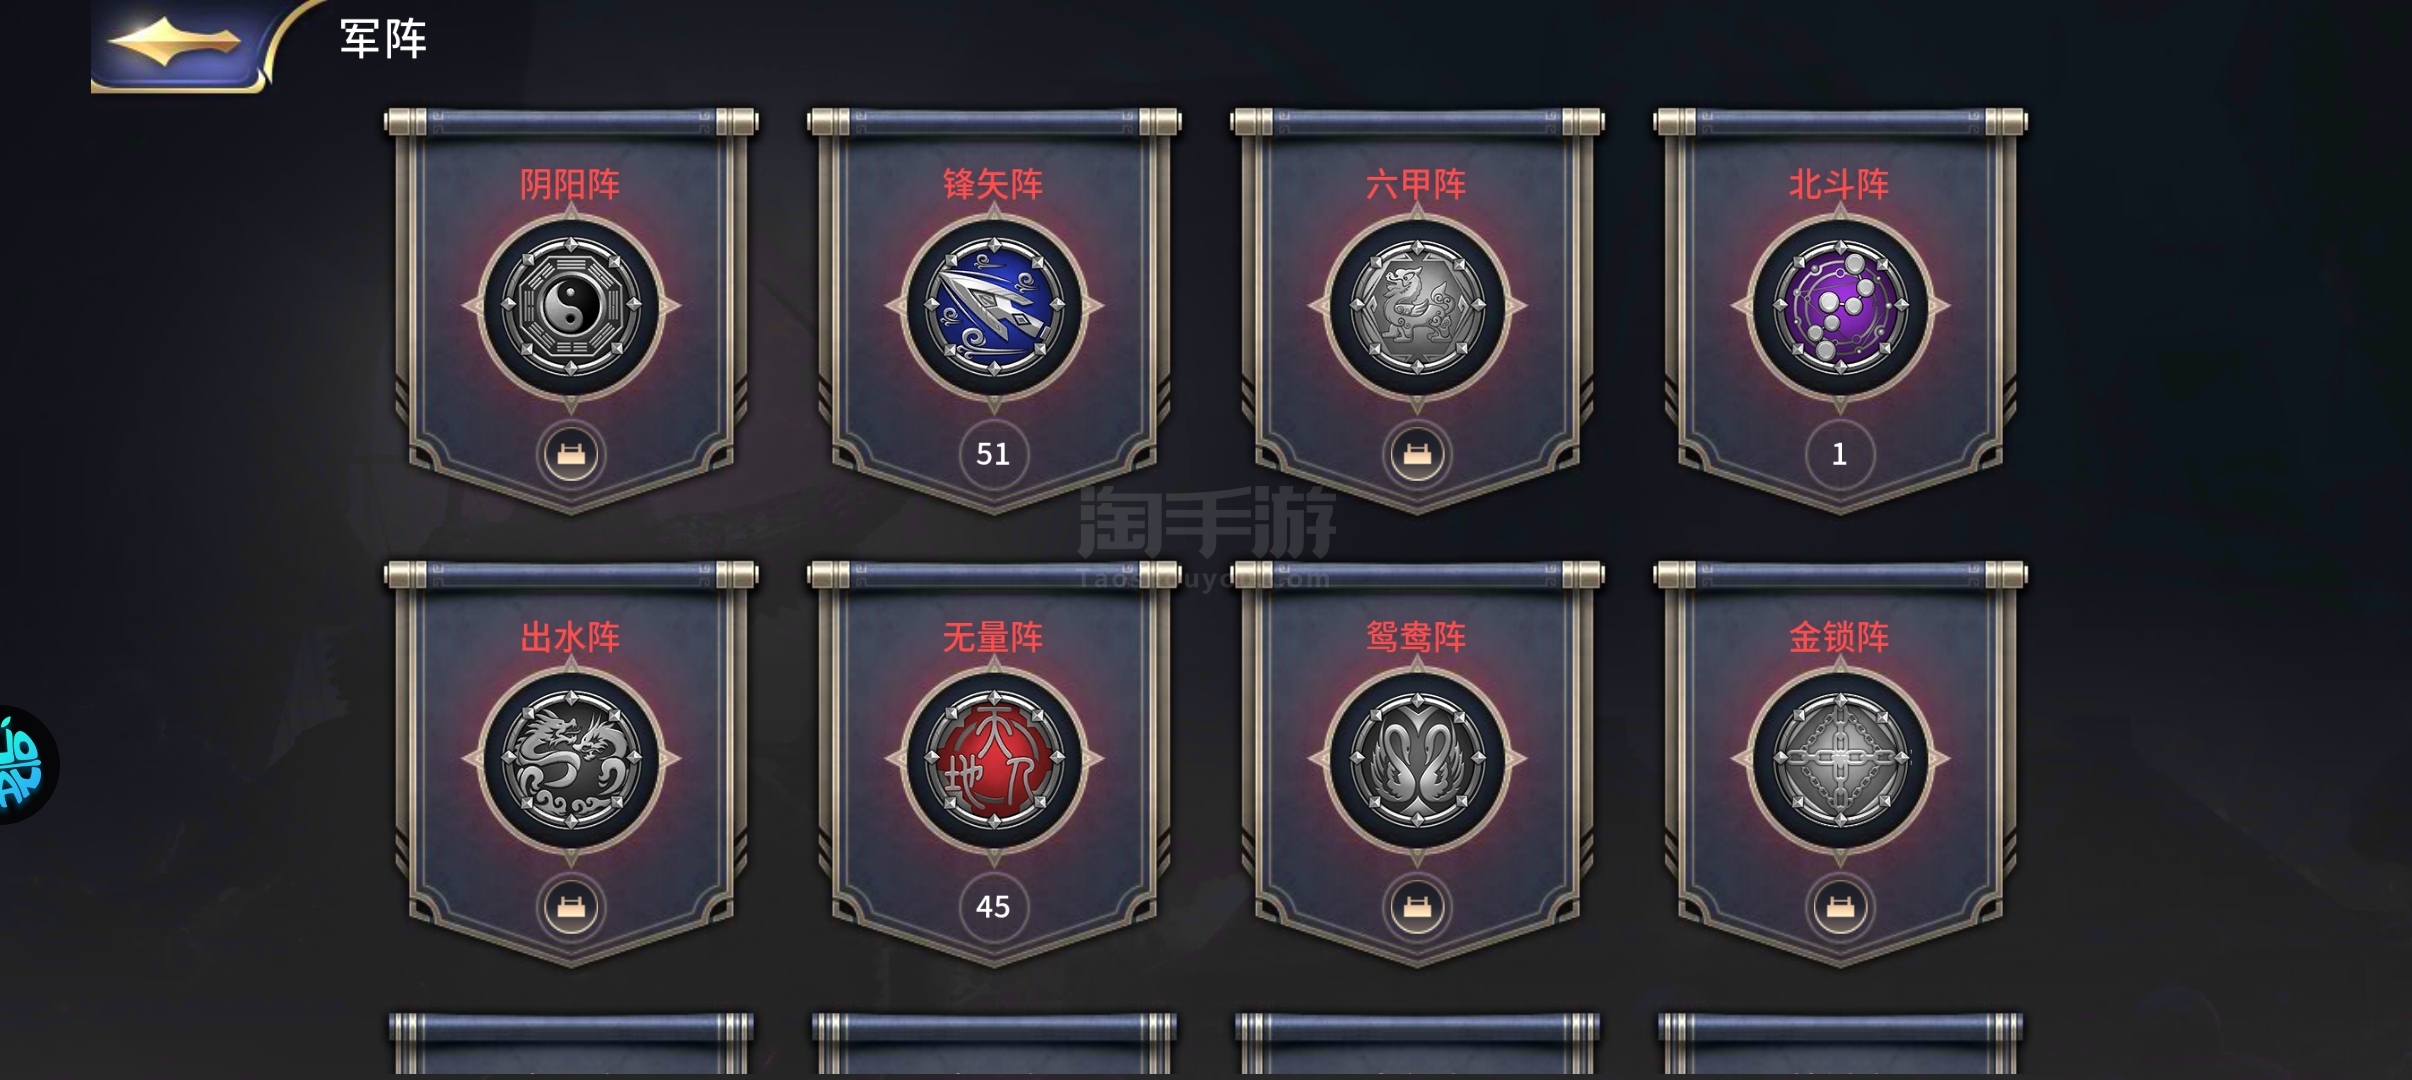Click the lock badge under 六甲阵
2412x1080 pixels.
click(x=1417, y=454)
